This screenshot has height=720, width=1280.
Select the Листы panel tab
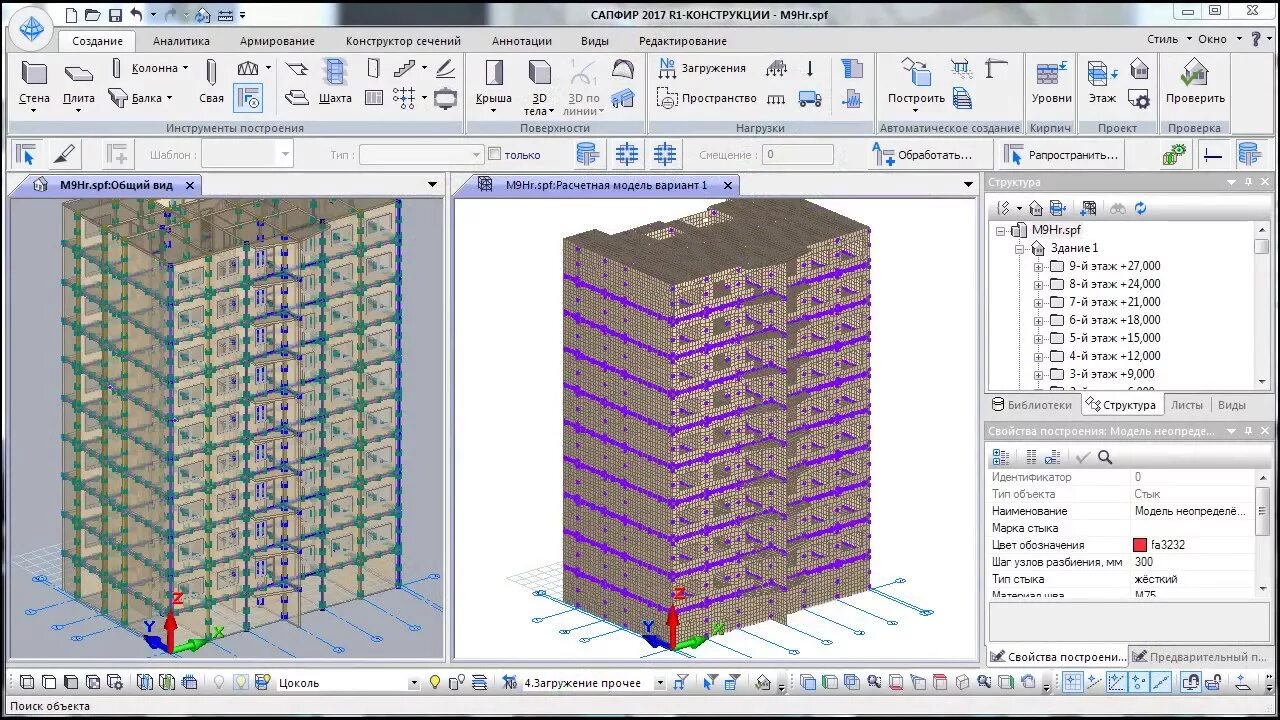pyautogui.click(x=1187, y=405)
